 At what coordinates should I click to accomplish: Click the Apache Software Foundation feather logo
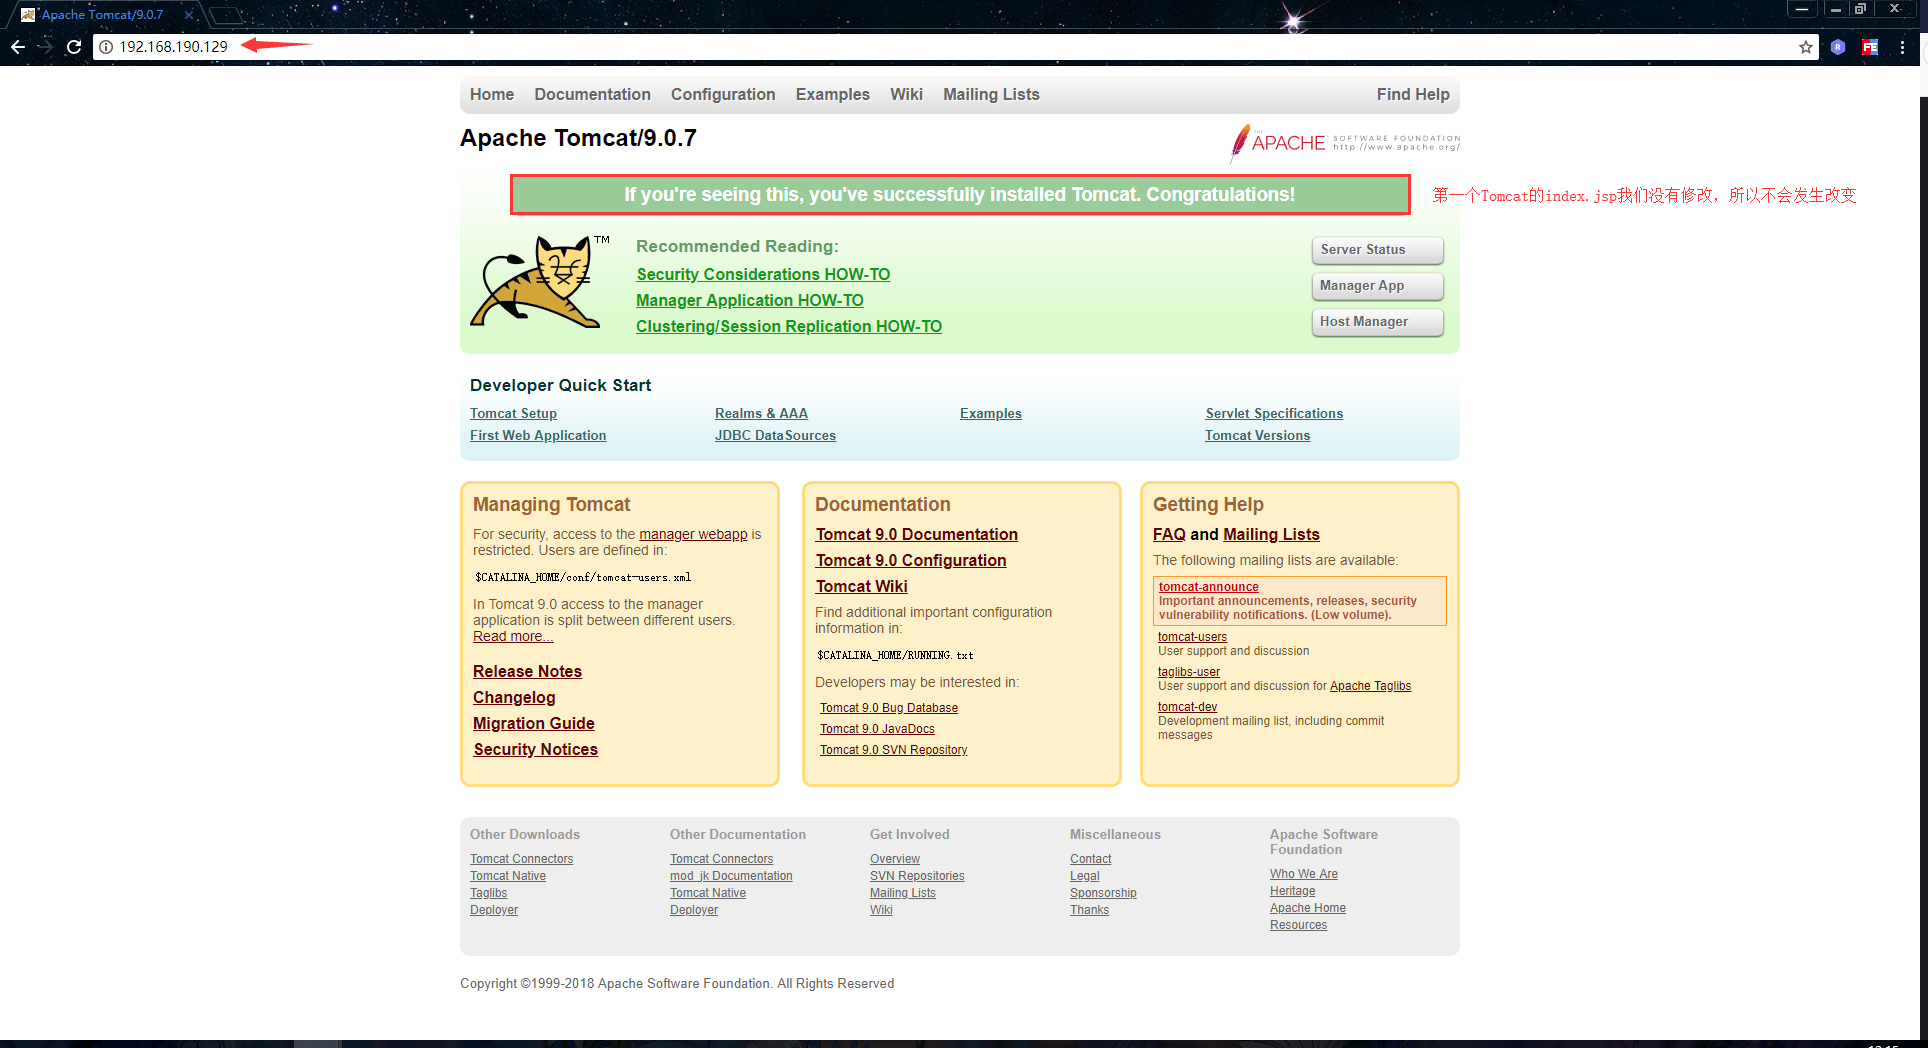(1345, 143)
